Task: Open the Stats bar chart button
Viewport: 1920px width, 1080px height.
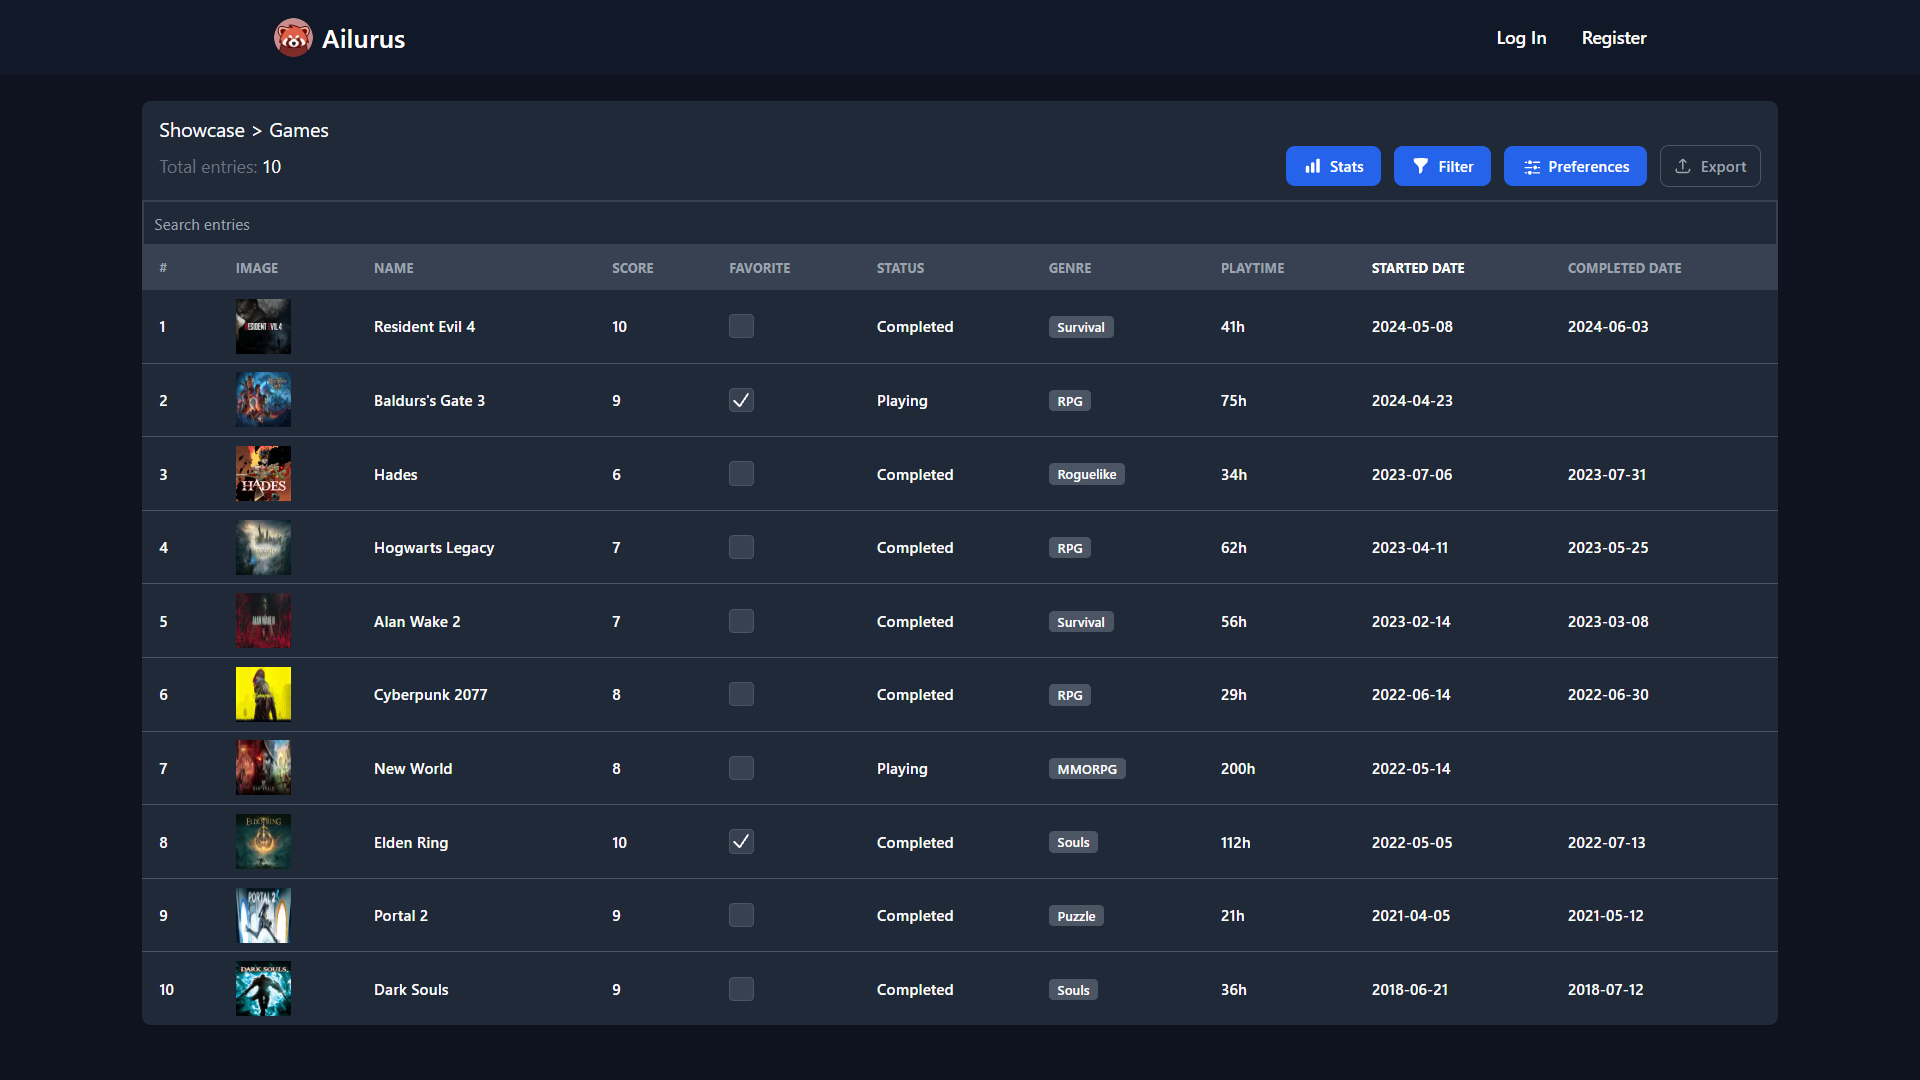Action: coord(1333,166)
